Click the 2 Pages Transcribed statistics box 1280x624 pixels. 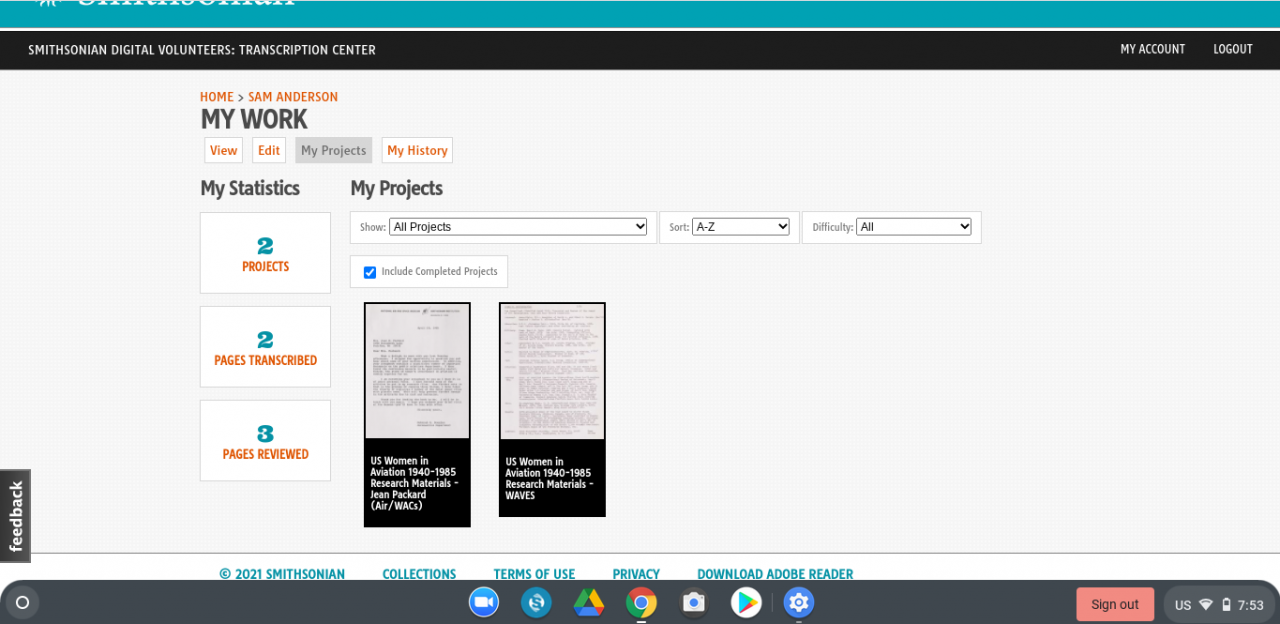pos(265,347)
